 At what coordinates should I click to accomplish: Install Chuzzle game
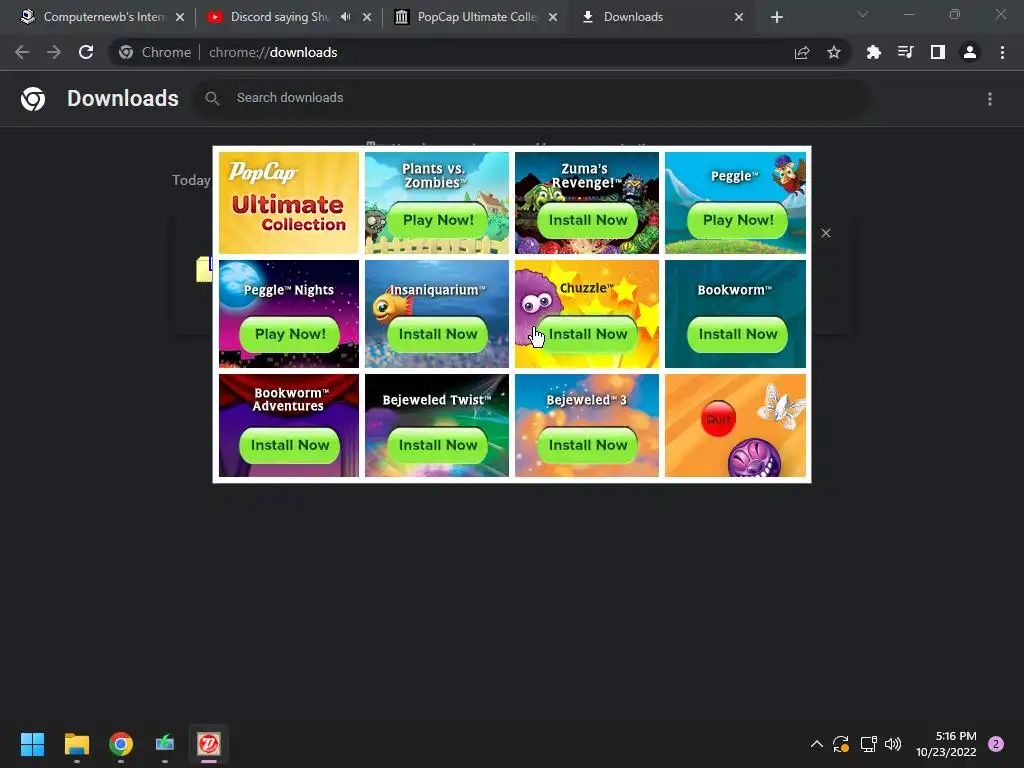[x=588, y=334]
